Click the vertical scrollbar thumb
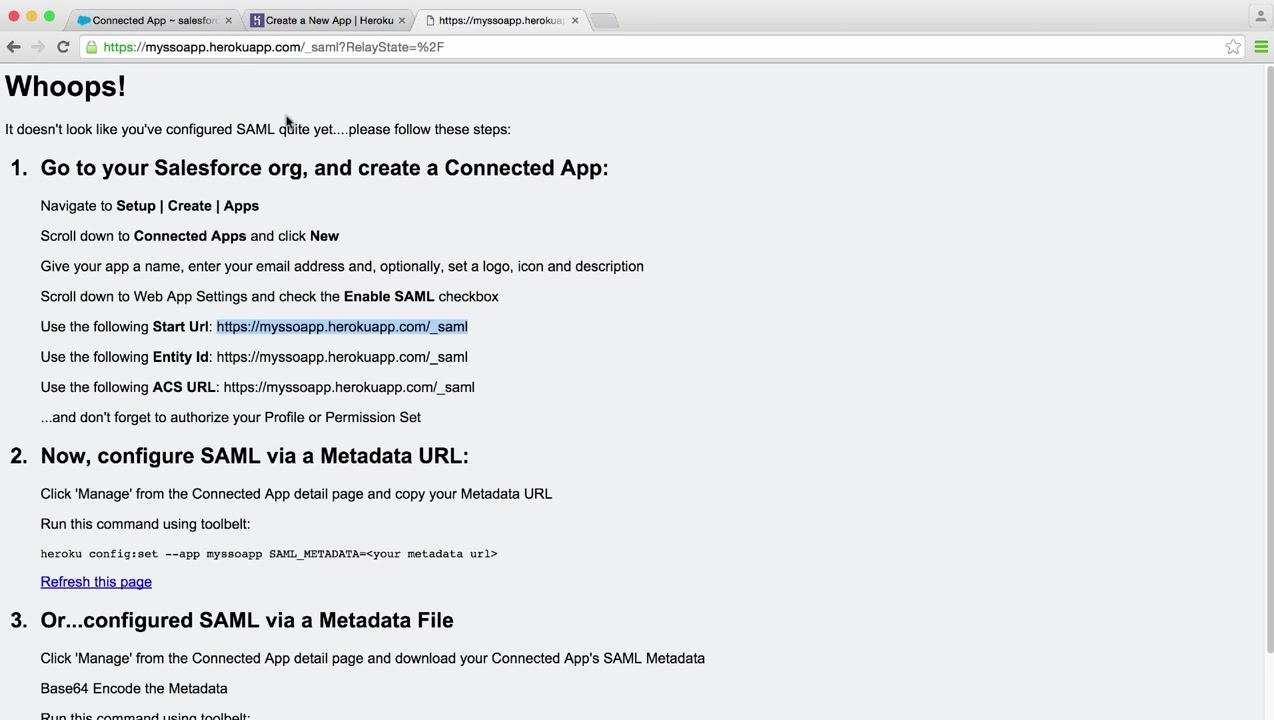 1268,360
